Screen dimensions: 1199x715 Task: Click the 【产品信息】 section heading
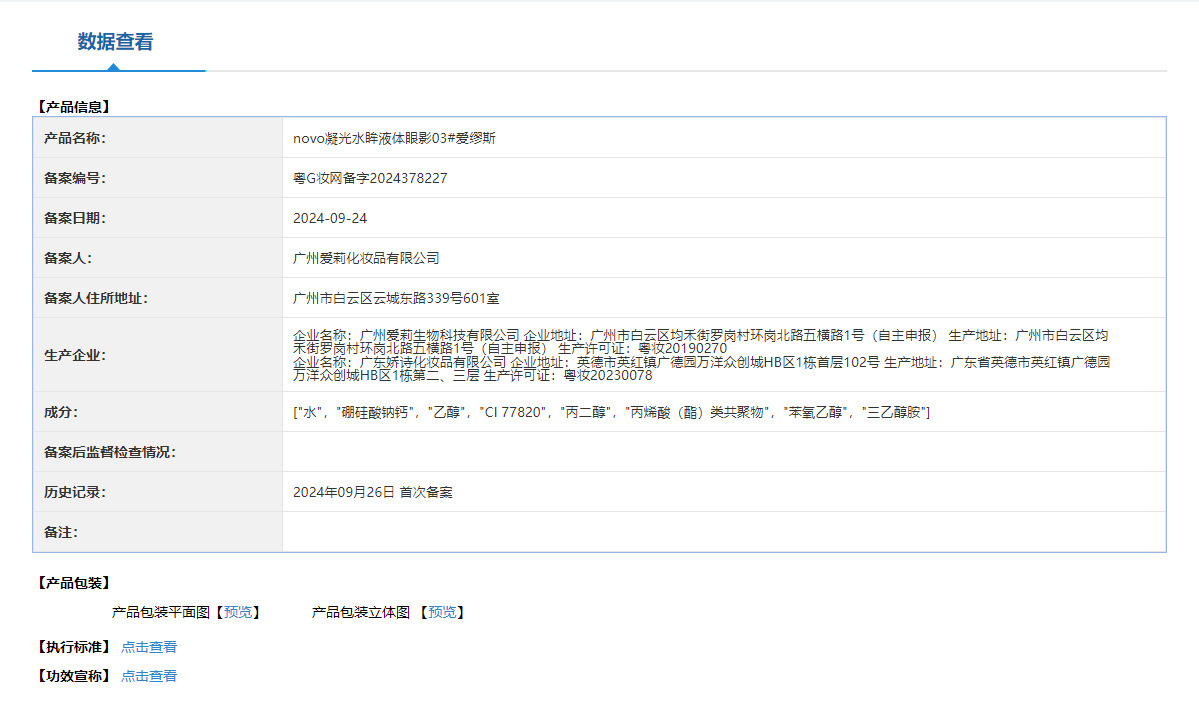pyautogui.click(x=74, y=107)
